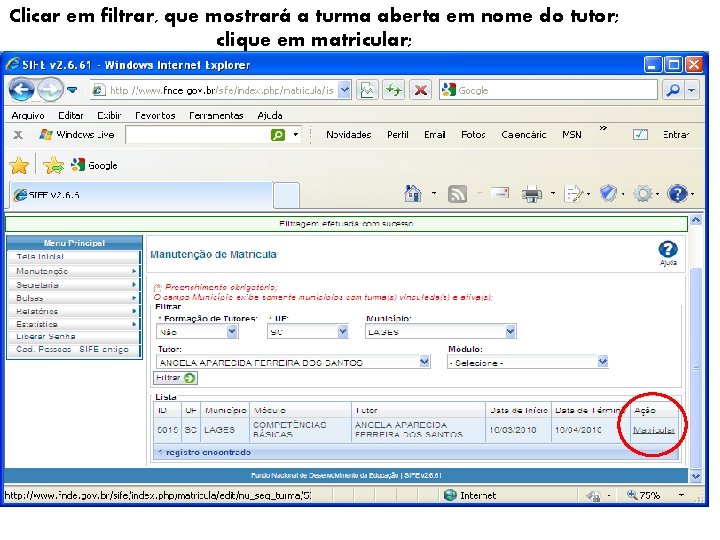Image resolution: width=720 pixels, height=540 pixels.
Task: Click the compatibility view page icon
Action: [367, 90]
